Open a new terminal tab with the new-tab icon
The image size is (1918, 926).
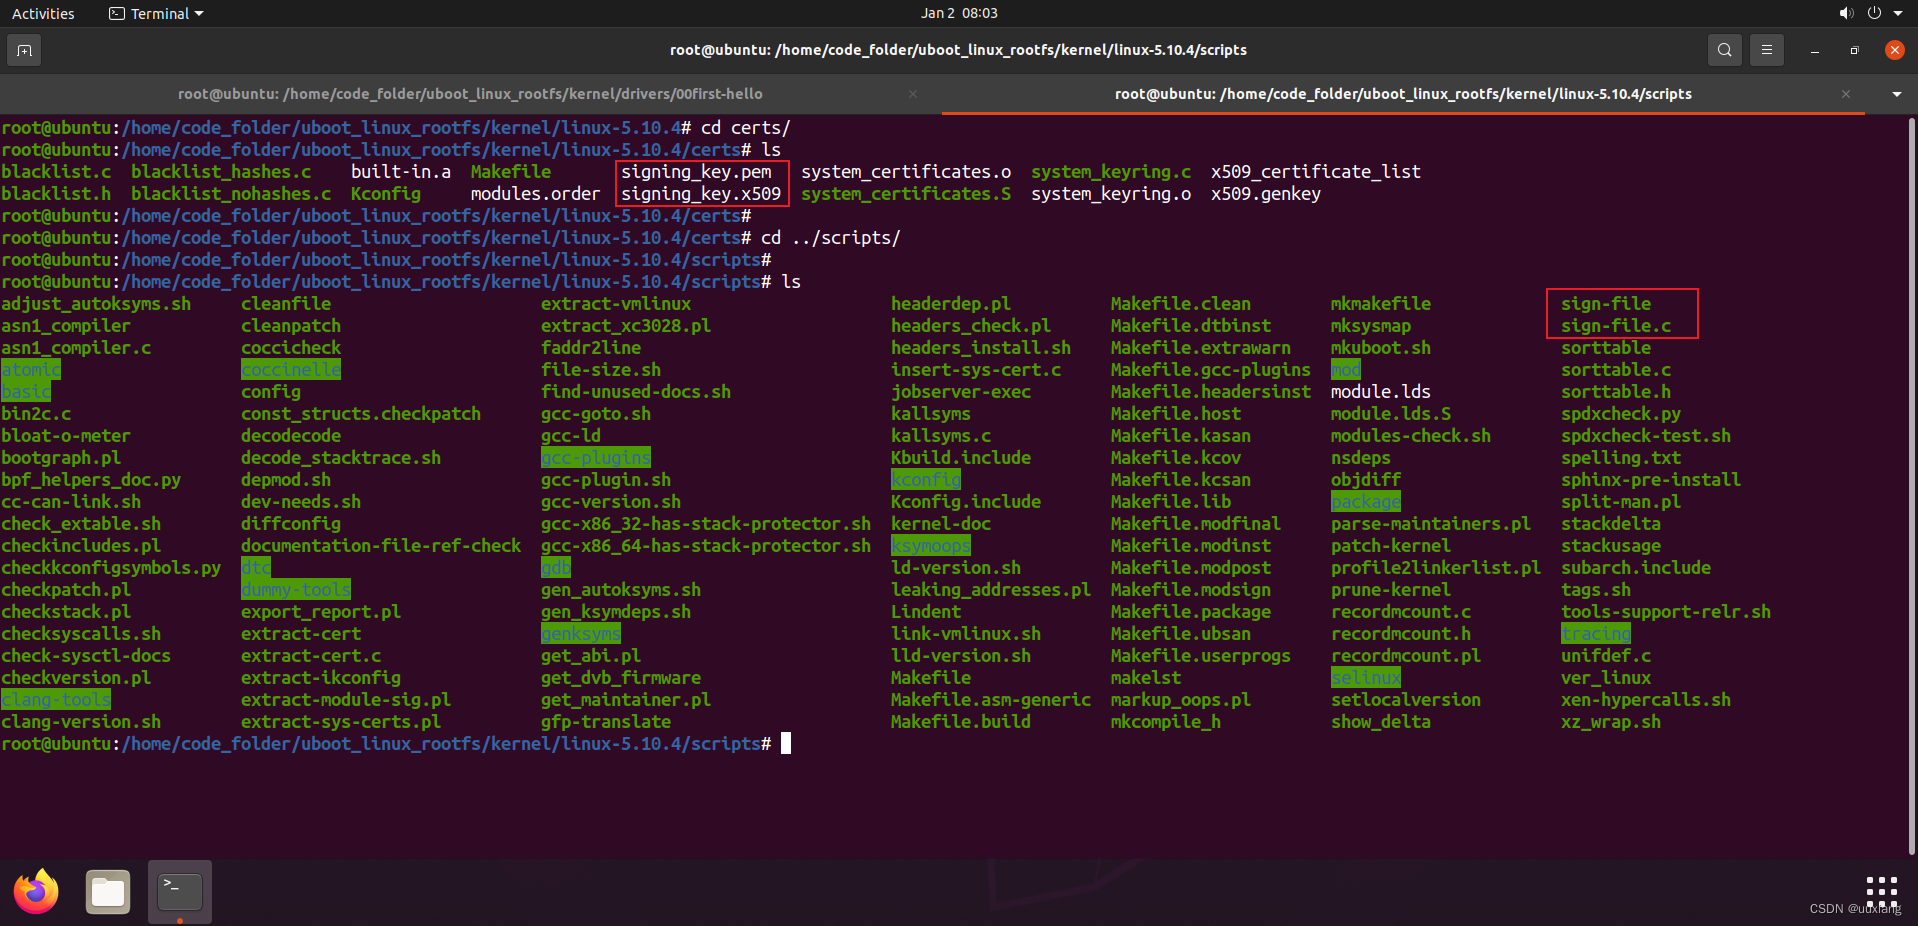point(24,50)
